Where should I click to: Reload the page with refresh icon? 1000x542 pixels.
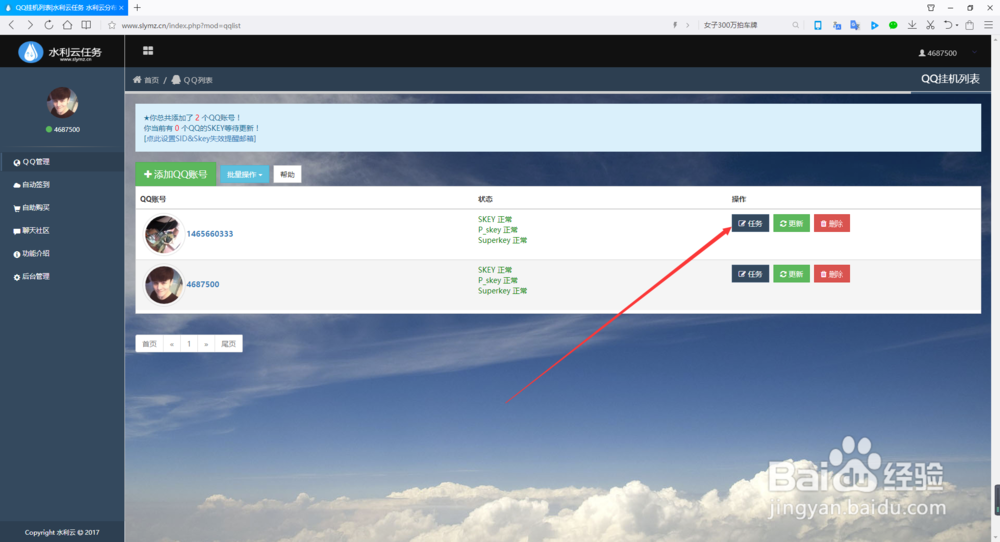[48, 25]
